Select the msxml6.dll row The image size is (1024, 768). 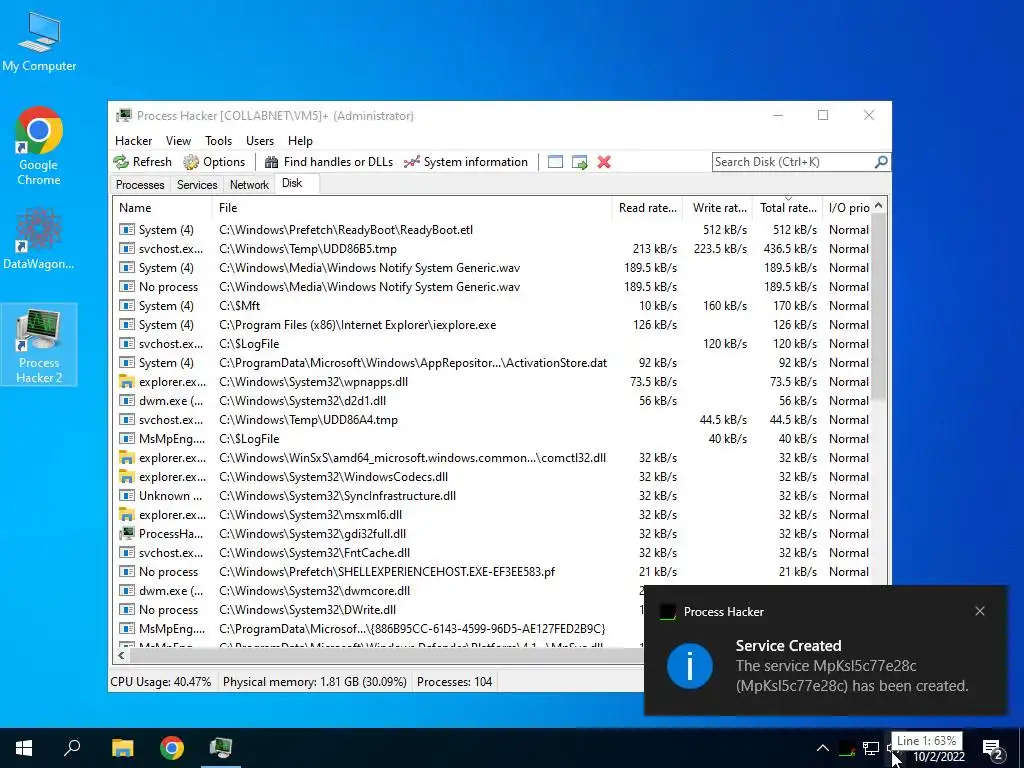pos(493,515)
